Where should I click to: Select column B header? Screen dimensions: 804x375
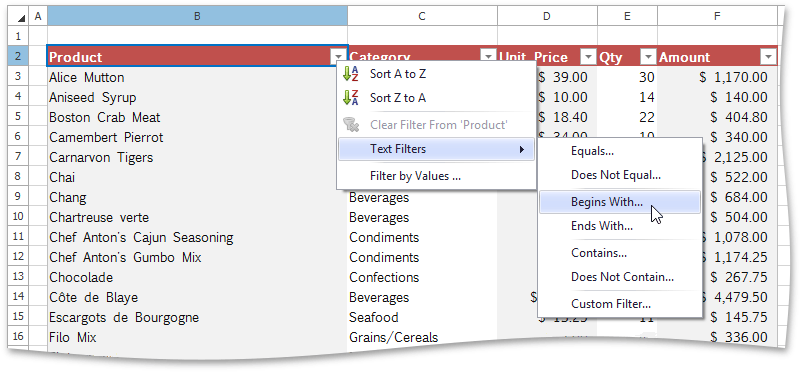pyautogui.click(x=197, y=16)
